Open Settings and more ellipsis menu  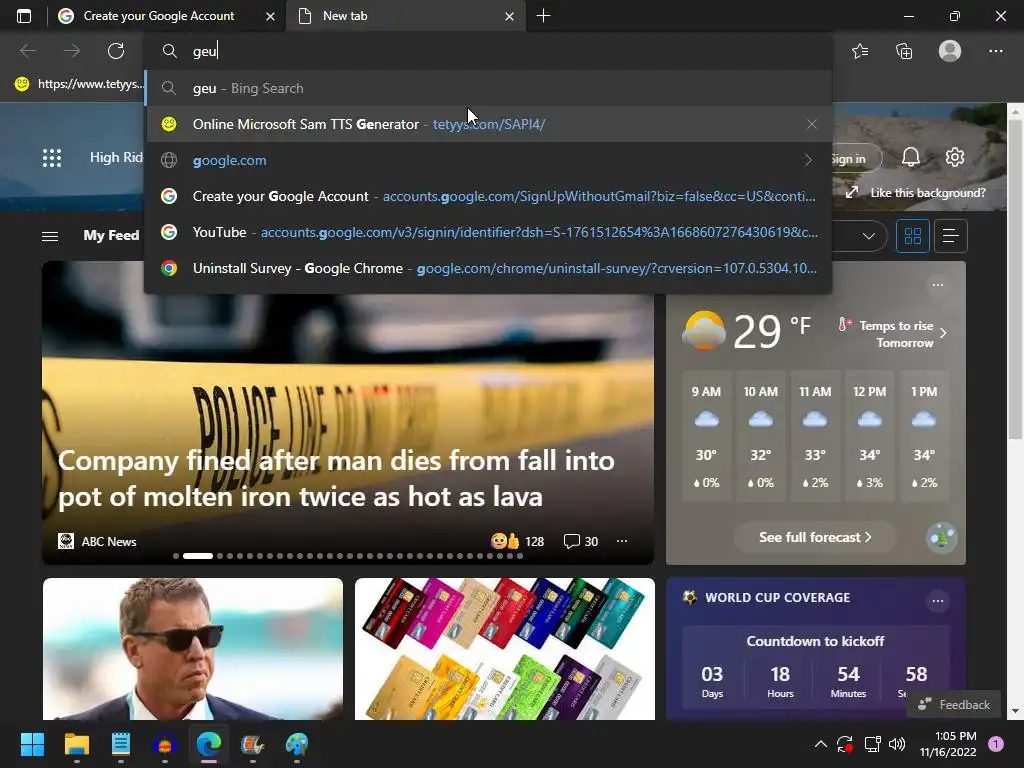point(995,51)
